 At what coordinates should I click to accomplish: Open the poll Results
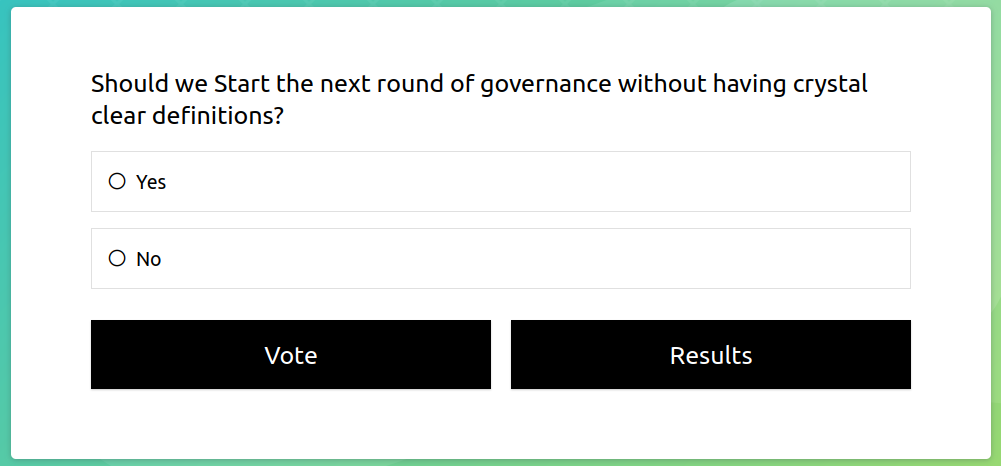[x=710, y=355]
